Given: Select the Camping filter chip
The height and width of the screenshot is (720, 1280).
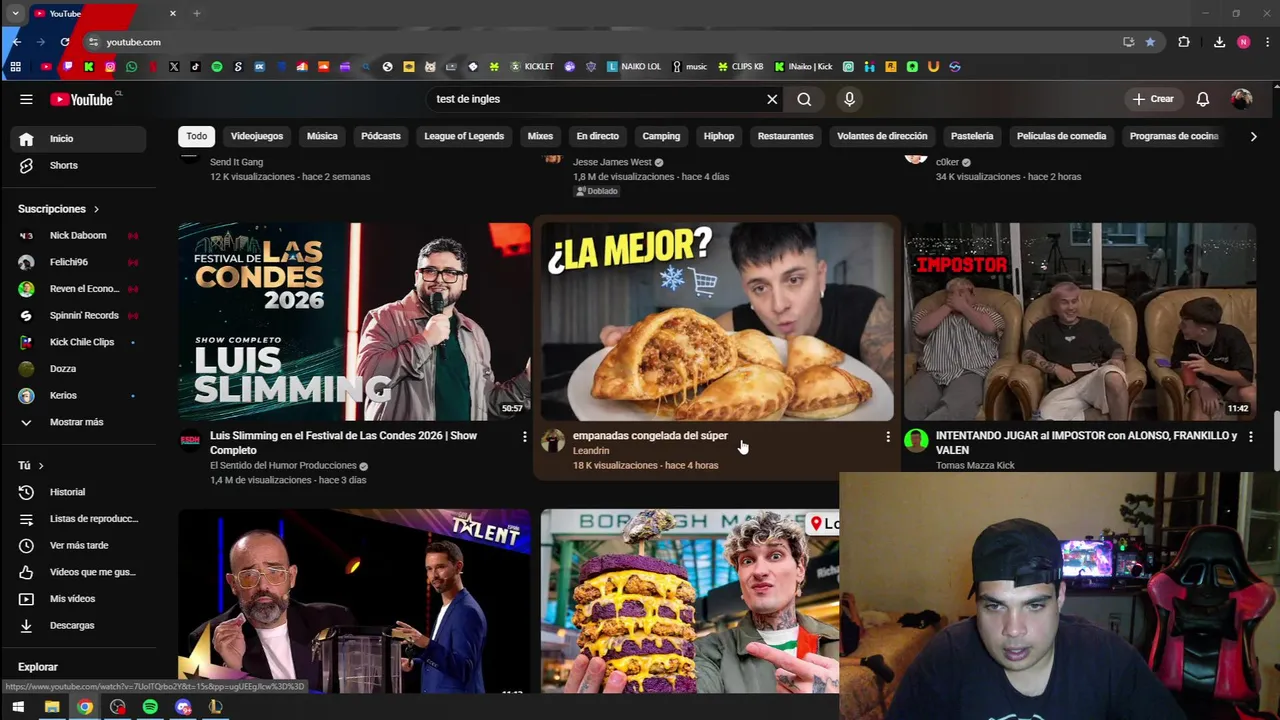Looking at the screenshot, I should coord(661,136).
